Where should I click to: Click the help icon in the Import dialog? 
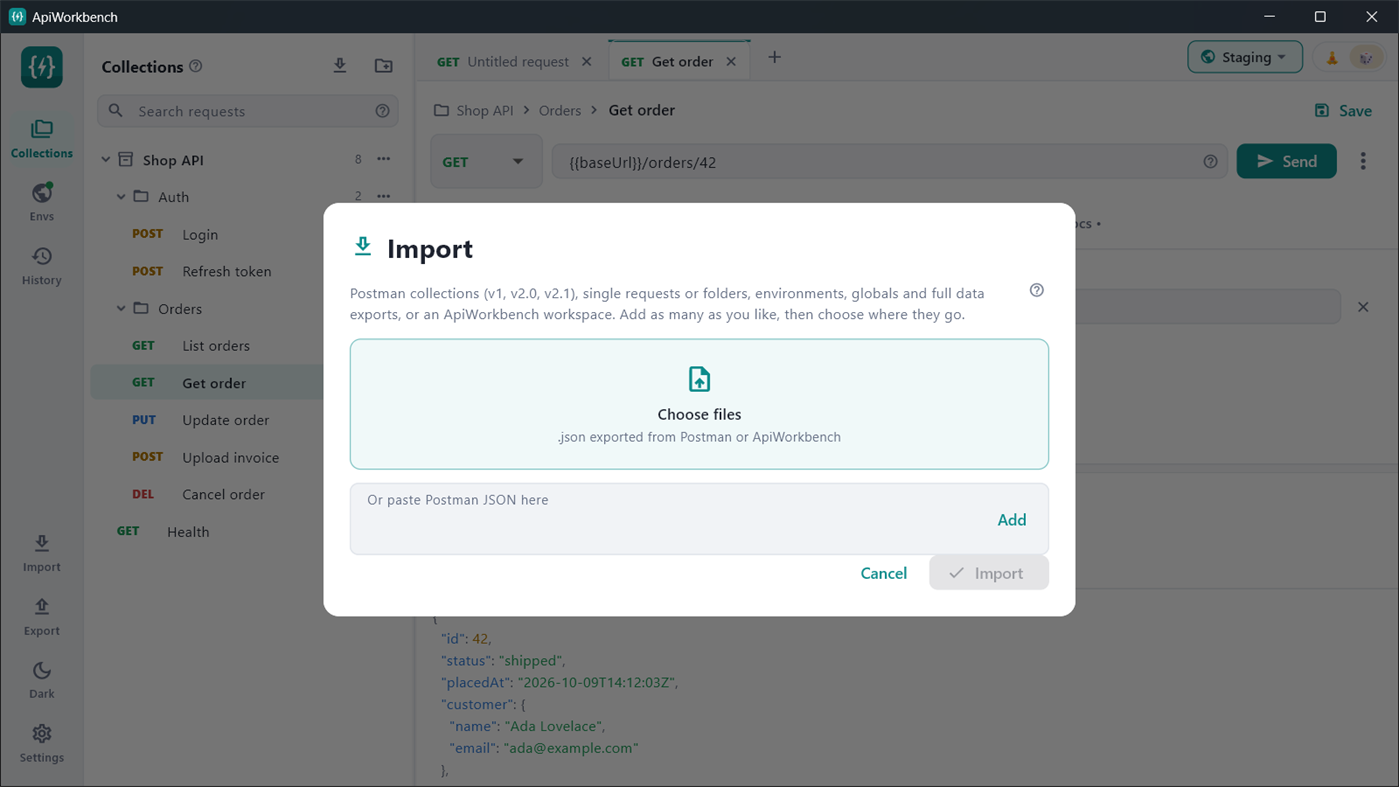pyautogui.click(x=1037, y=291)
